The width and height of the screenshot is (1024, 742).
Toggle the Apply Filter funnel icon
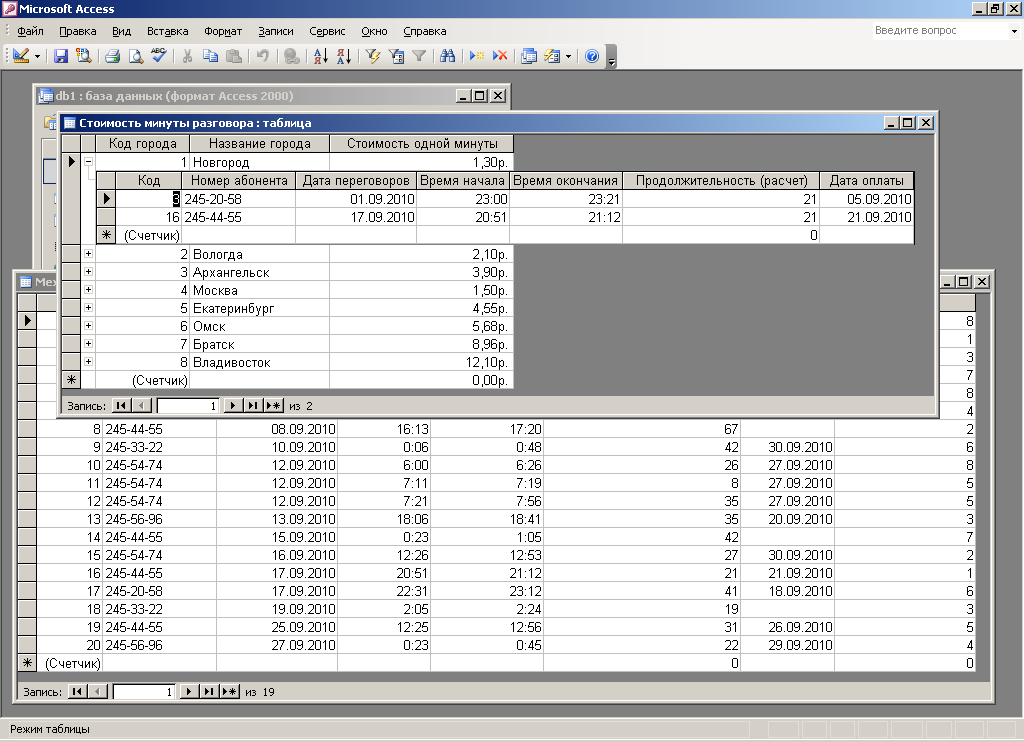coord(419,56)
